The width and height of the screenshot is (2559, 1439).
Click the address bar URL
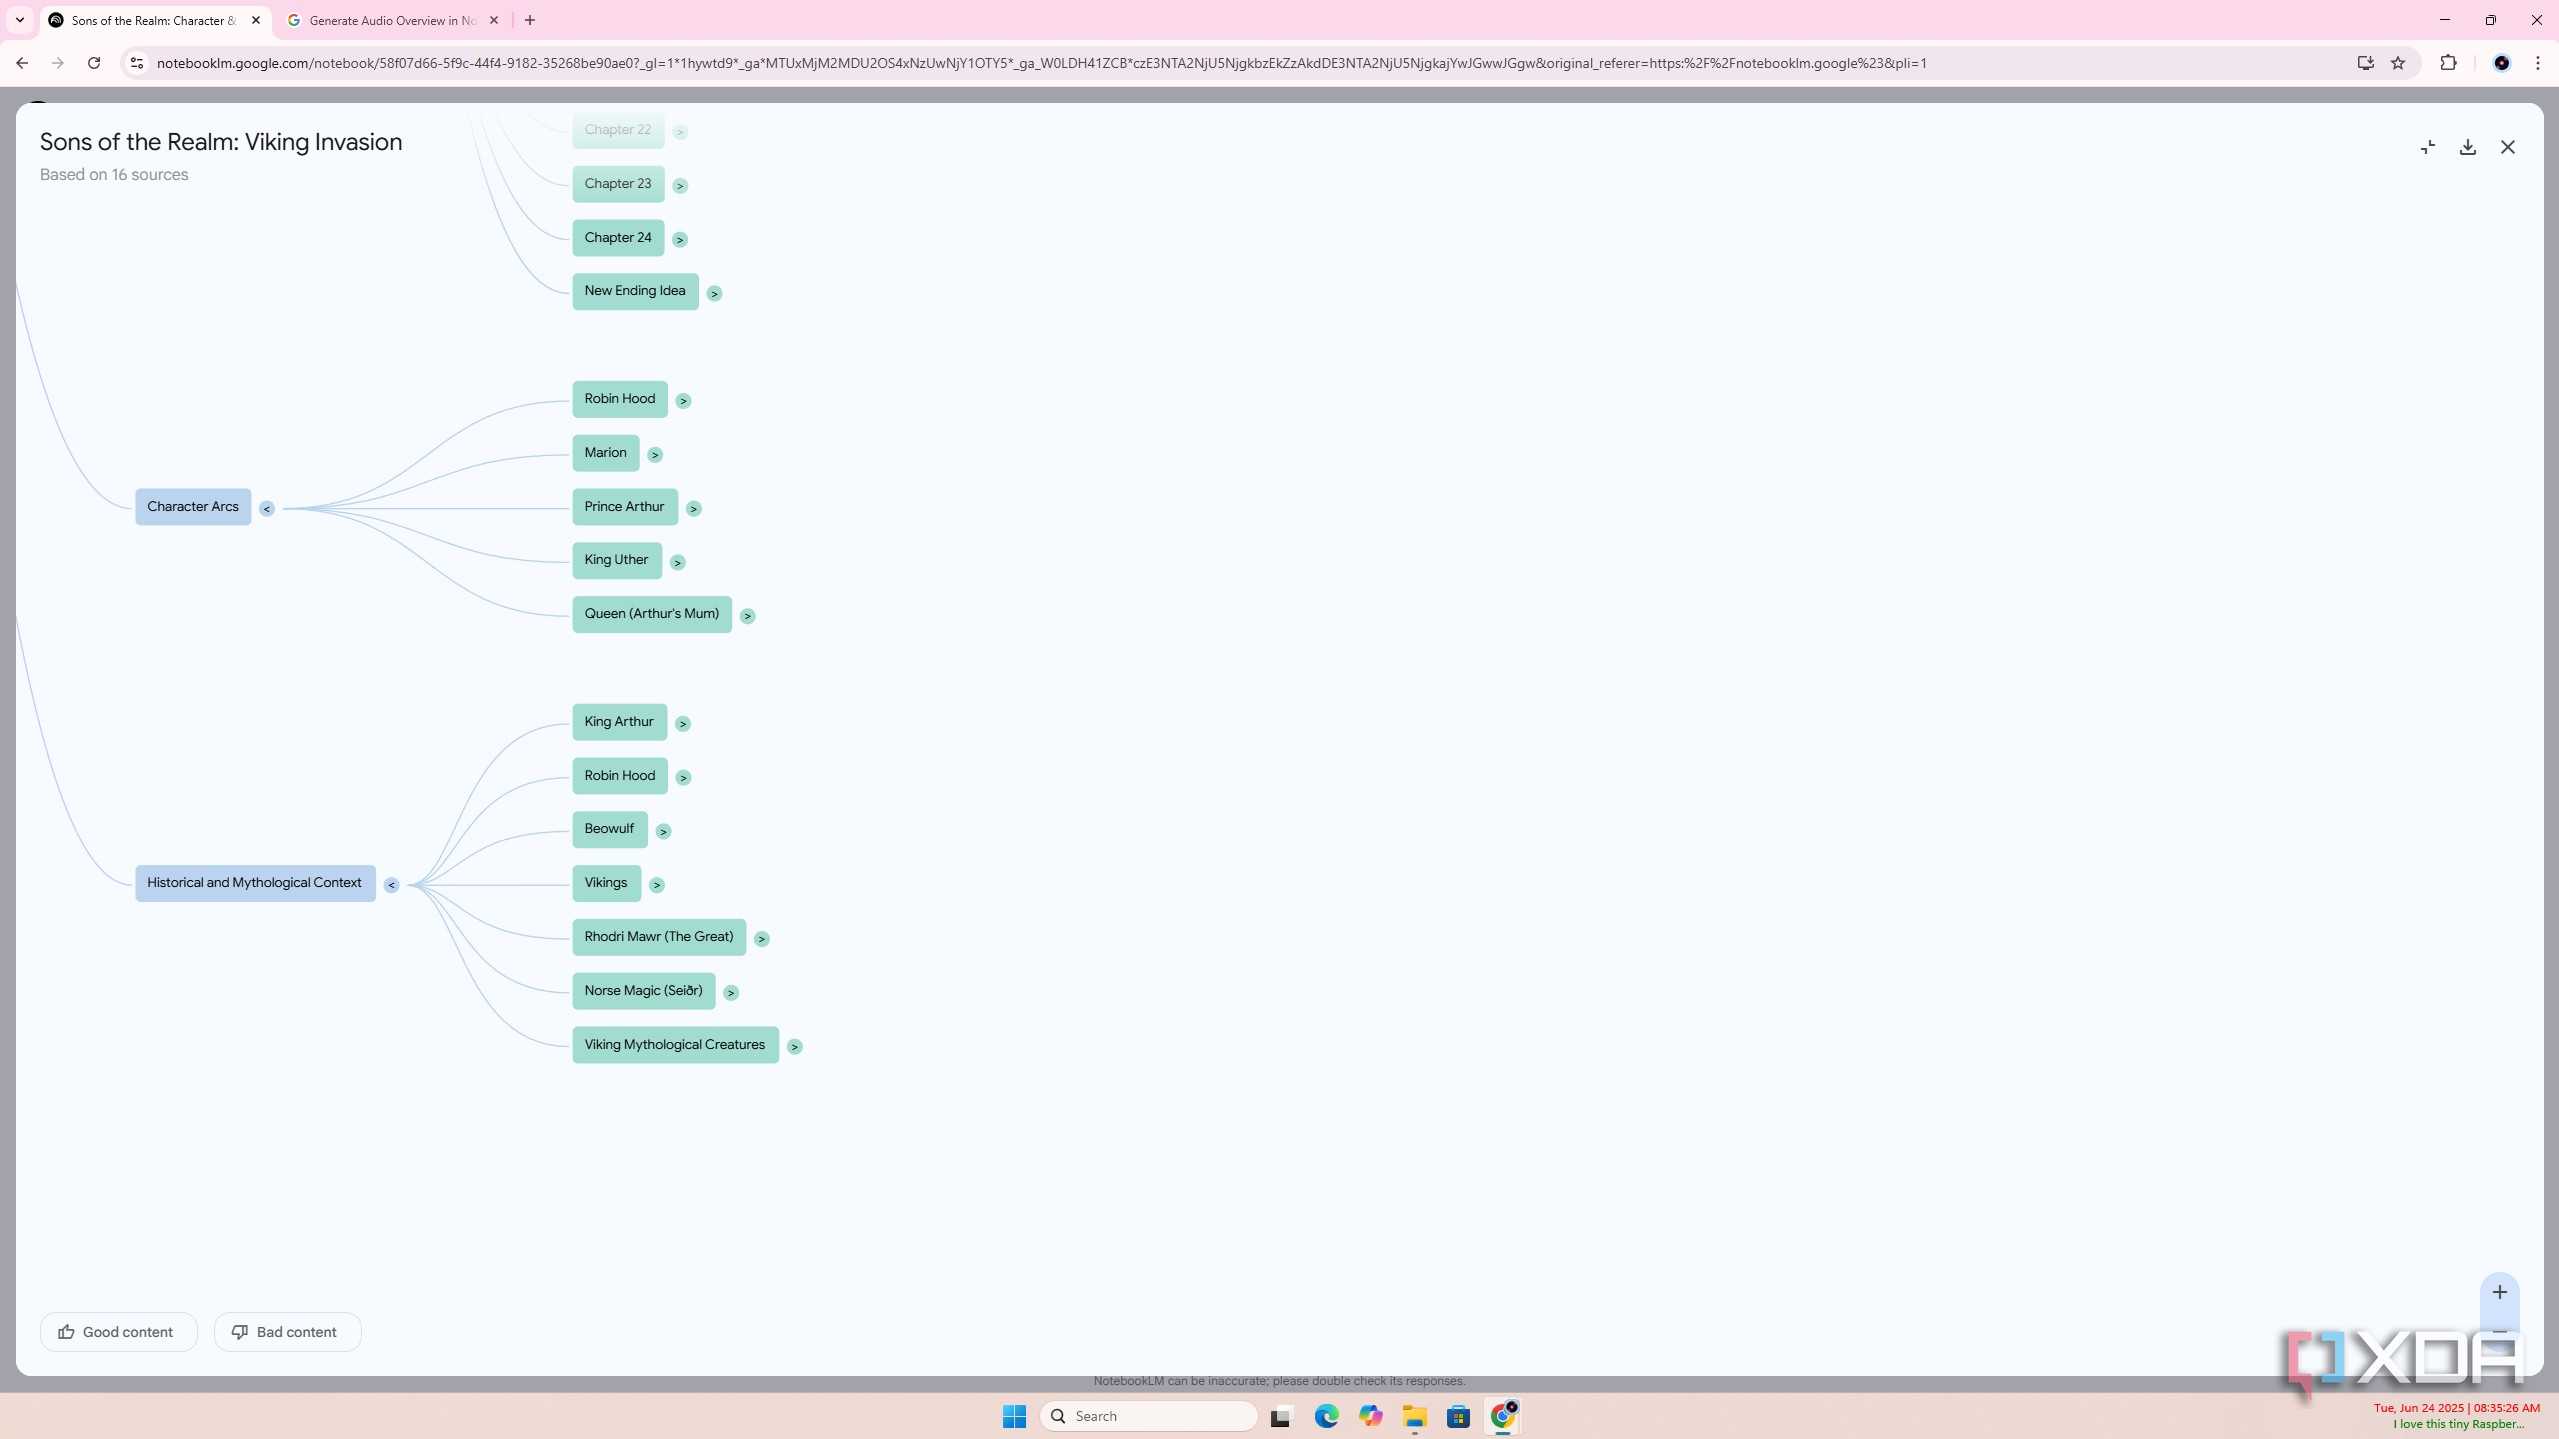[1041, 63]
